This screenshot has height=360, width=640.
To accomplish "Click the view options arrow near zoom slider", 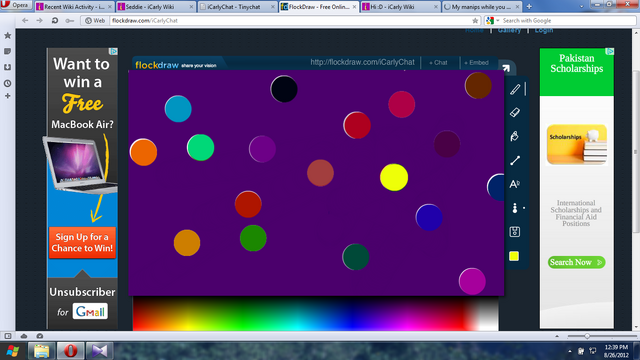I will click(557, 336).
